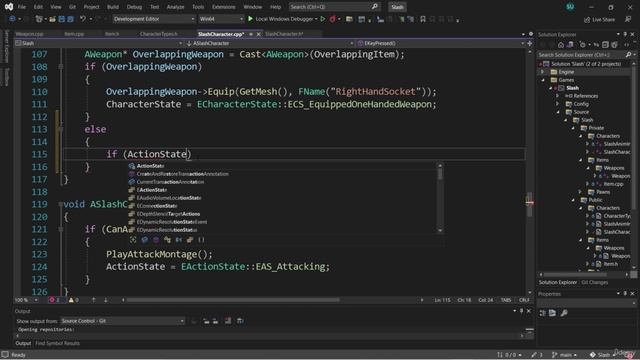
Task: Click the up arrow navigation below editor
Action: [93, 300]
